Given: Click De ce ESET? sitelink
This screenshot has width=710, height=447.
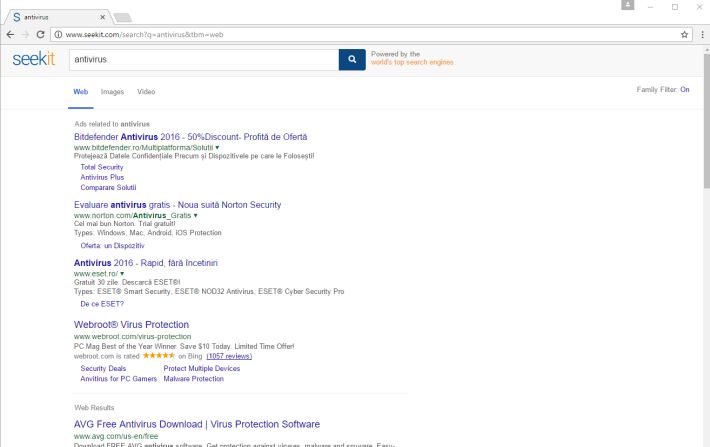Looking at the screenshot, I should tap(102, 304).
